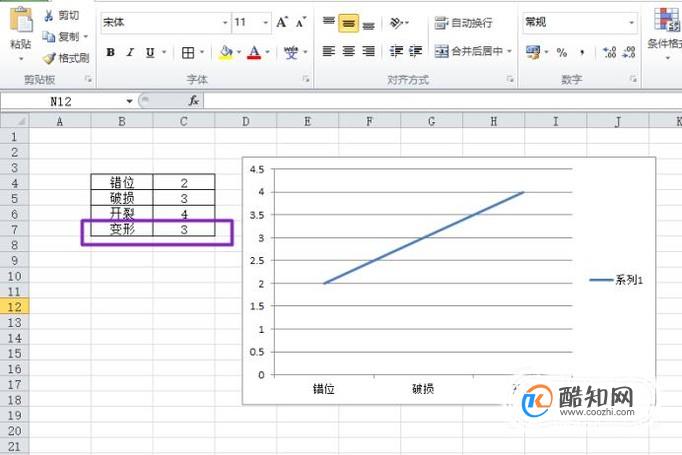Toggle Italic formatting
Screen dimensions: 682x455
point(130,53)
